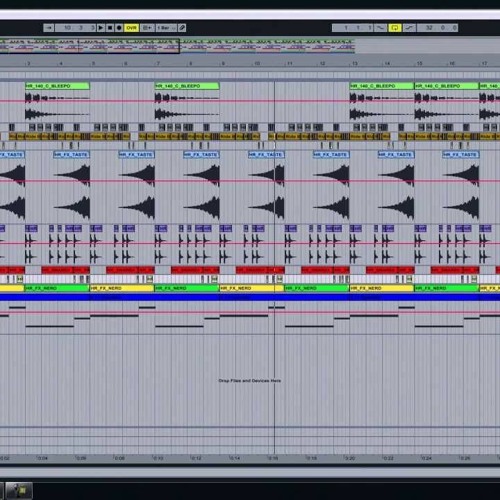Click the loop start field 1 1 1

point(352,28)
